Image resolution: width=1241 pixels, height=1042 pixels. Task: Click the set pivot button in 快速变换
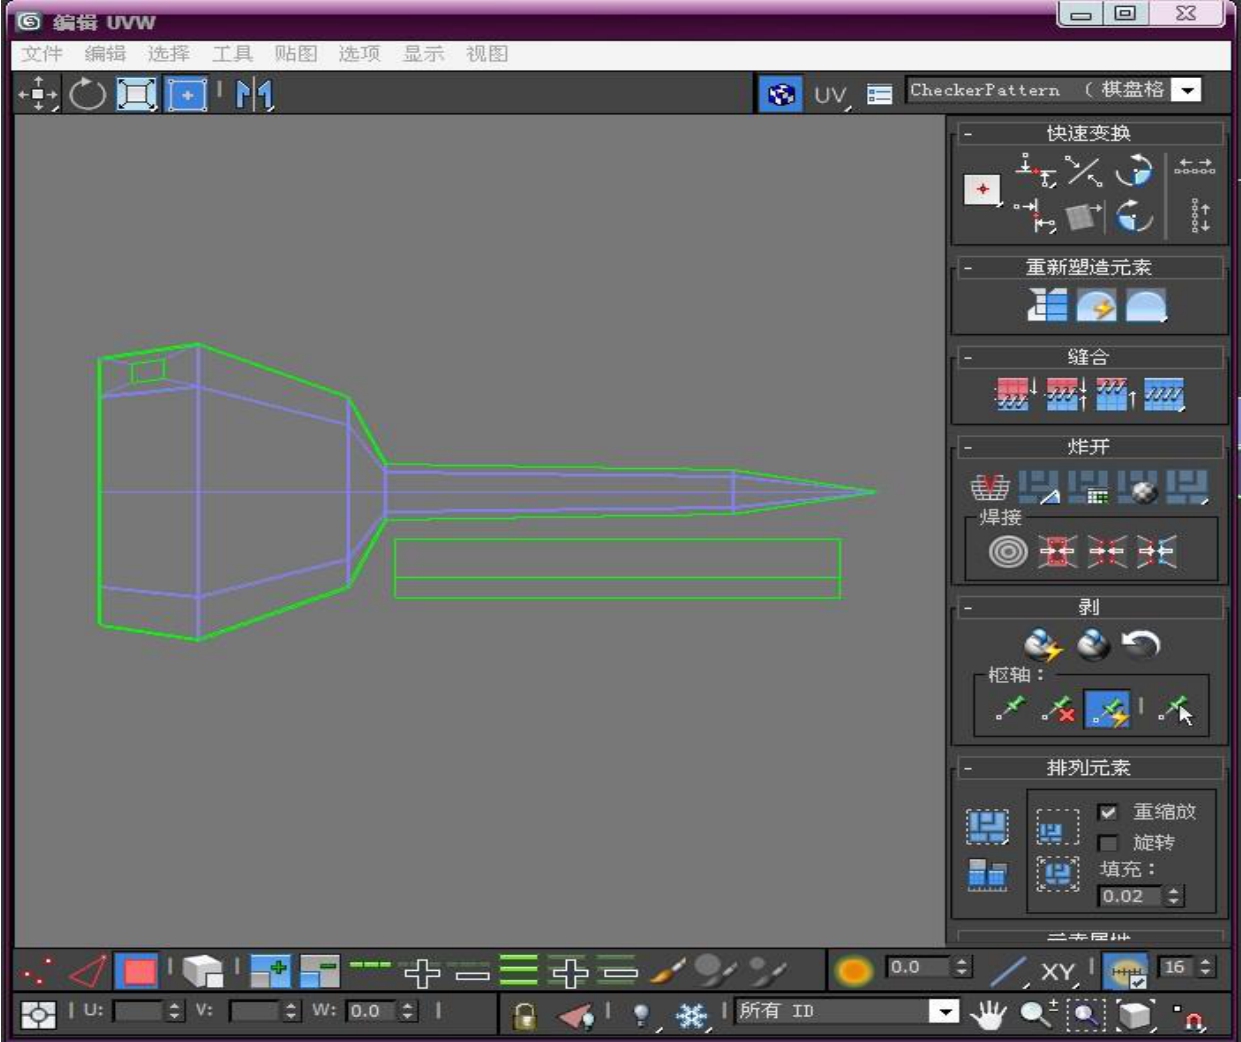982,189
